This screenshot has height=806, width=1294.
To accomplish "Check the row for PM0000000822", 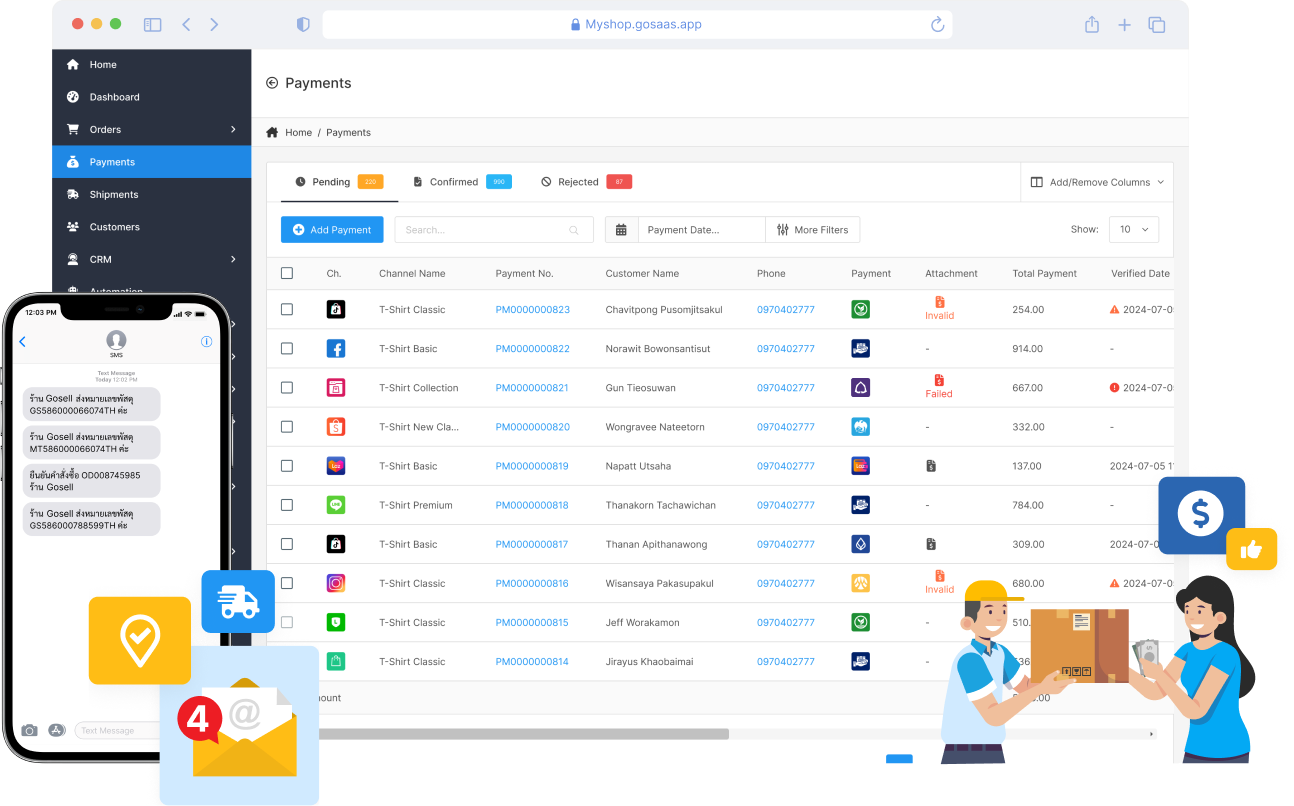I will 287,349.
